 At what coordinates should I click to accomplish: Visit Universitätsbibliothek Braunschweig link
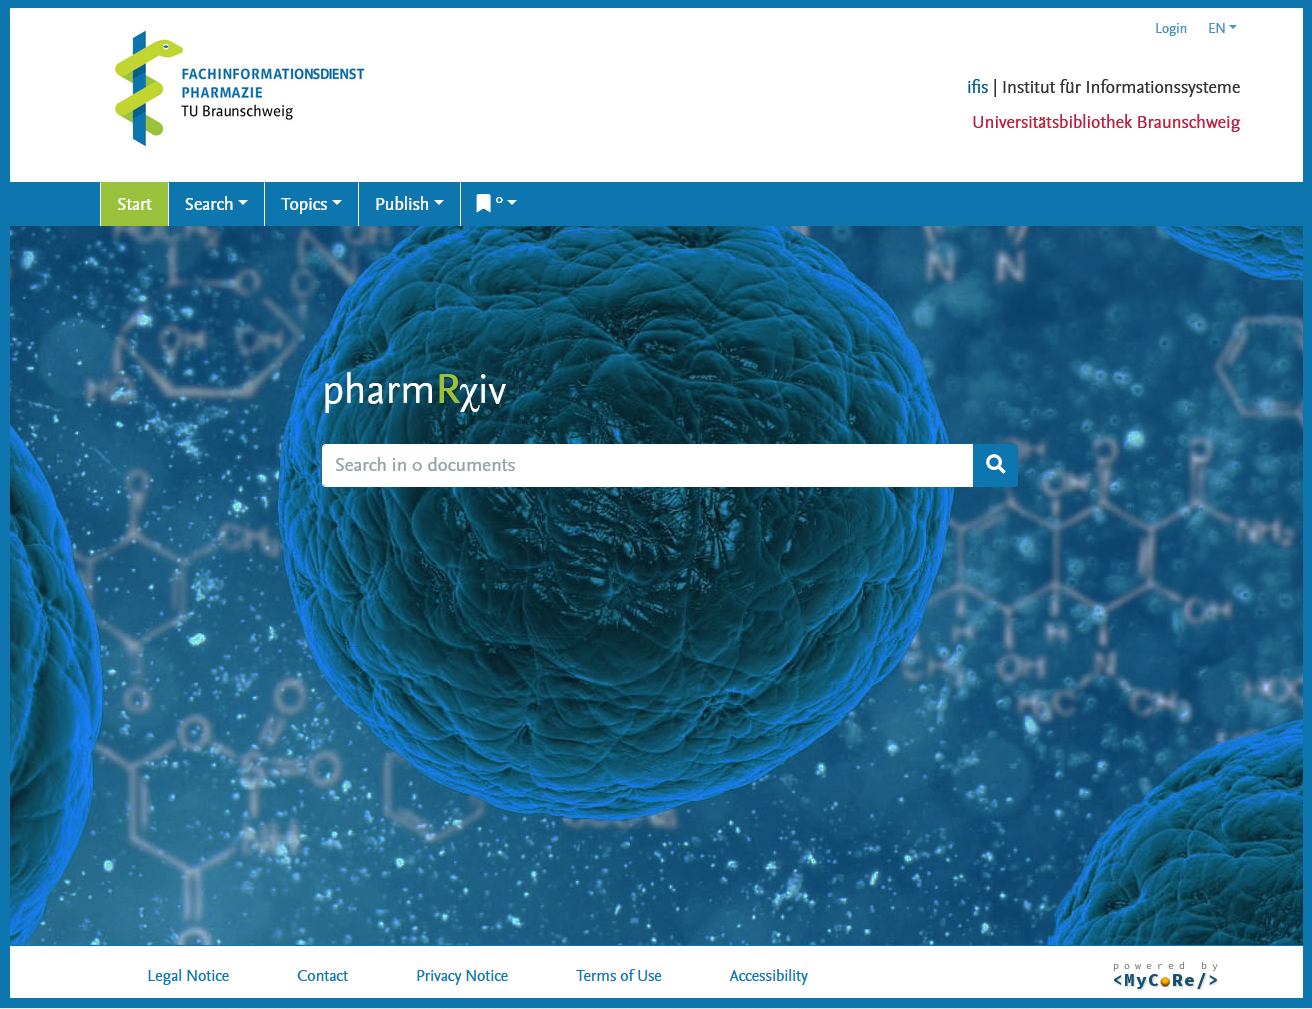(1106, 122)
